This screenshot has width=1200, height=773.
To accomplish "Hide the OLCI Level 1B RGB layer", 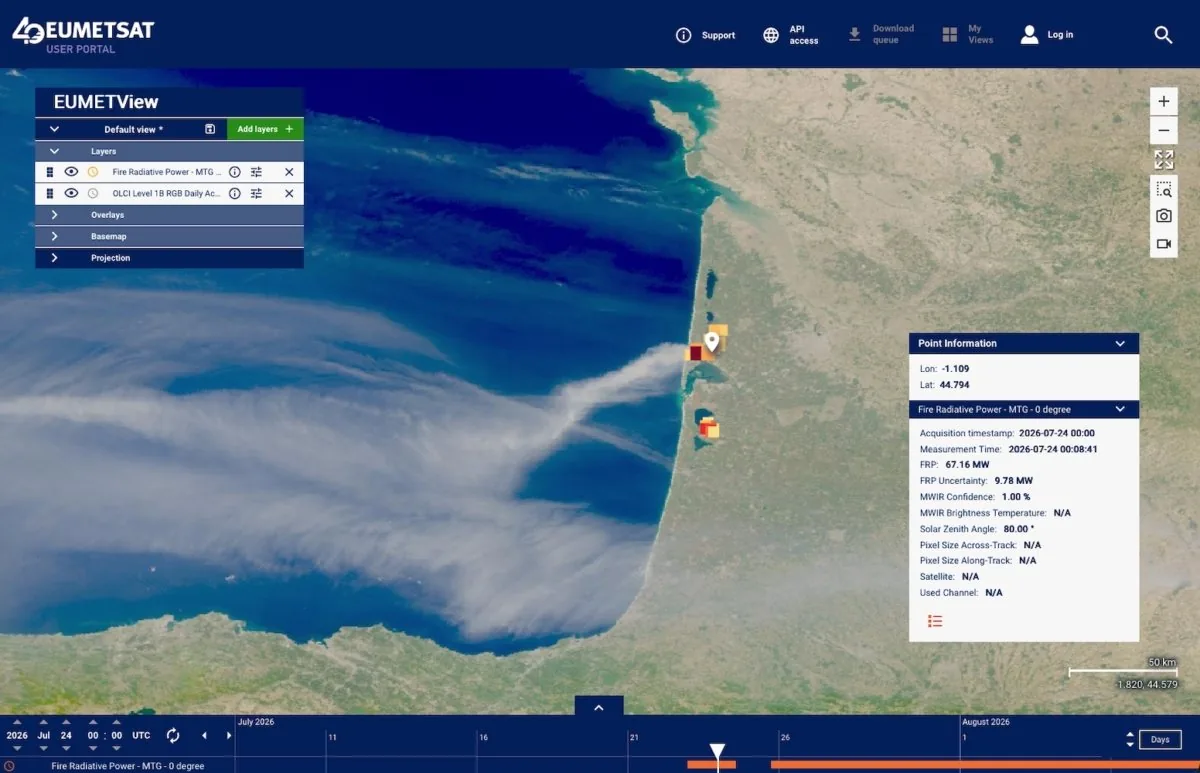I will 71,193.
